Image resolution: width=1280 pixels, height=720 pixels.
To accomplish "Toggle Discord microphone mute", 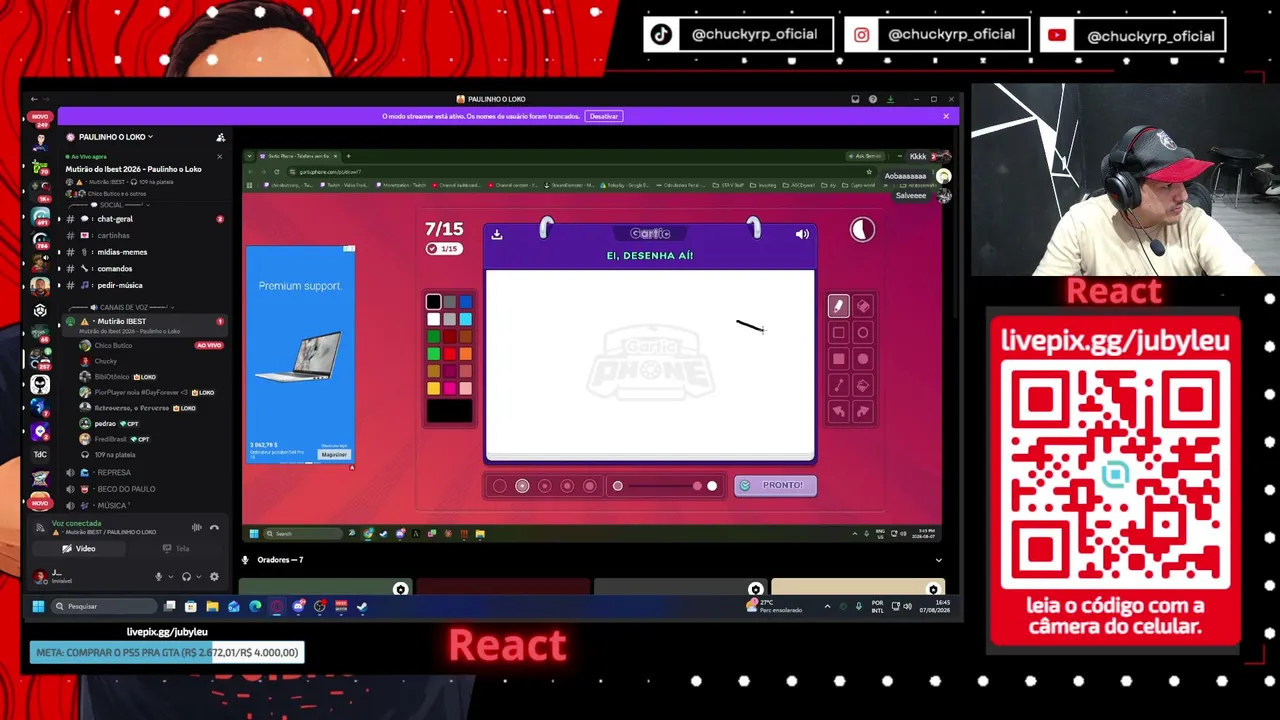I will [x=158, y=577].
